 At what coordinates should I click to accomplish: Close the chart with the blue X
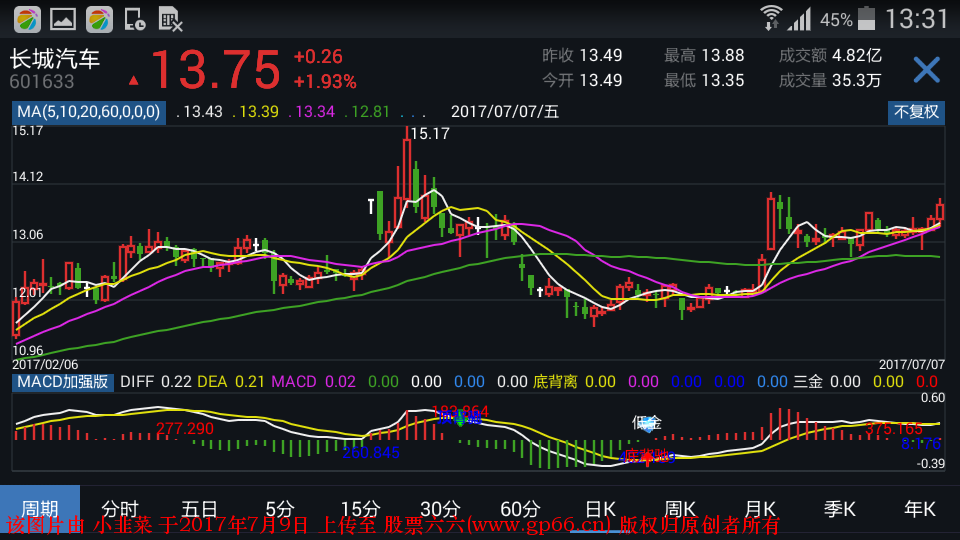point(926,70)
